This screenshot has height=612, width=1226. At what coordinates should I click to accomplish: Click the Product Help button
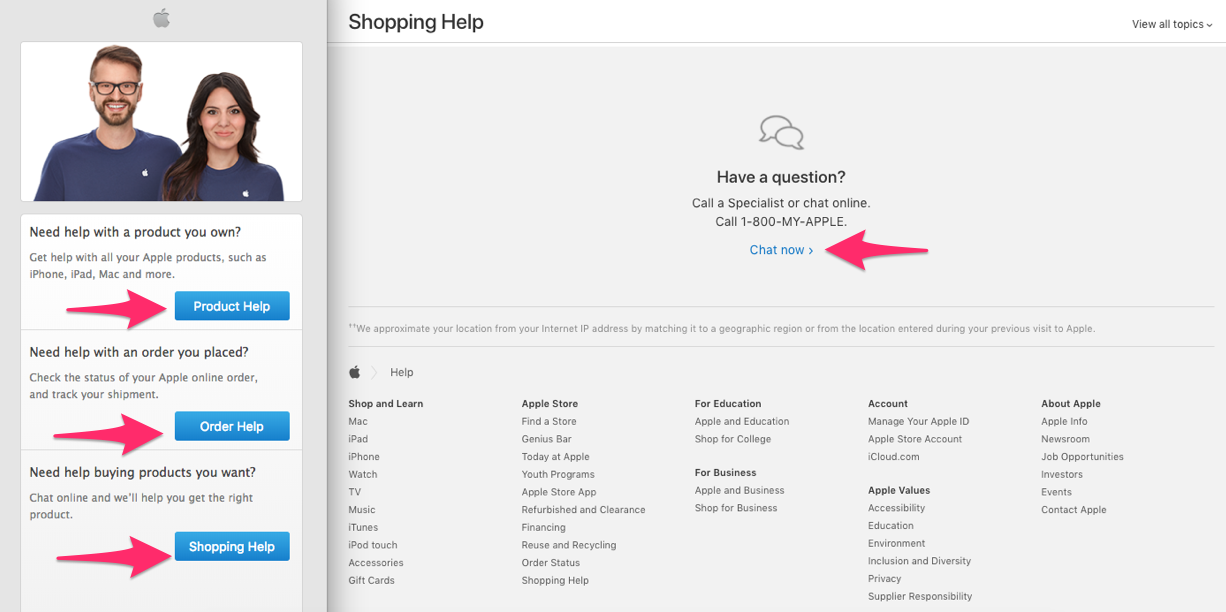pos(232,306)
